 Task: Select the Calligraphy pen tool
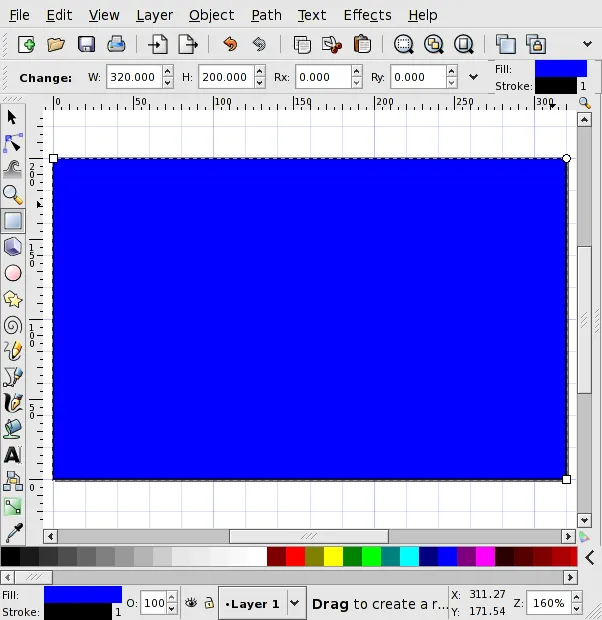pos(13,403)
